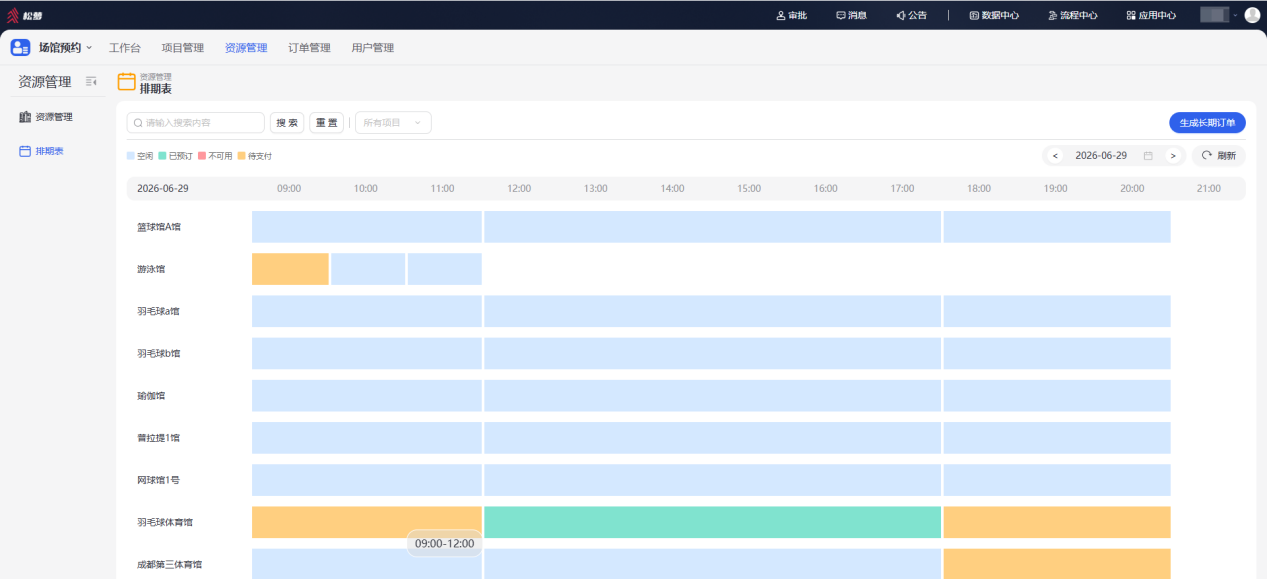Click the 刷新 refresh button

(x=1218, y=156)
